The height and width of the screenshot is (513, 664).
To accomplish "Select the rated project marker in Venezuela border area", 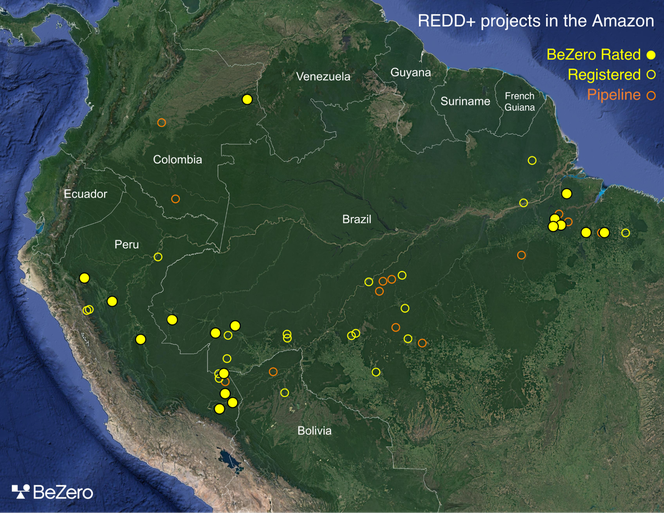I will [247, 100].
